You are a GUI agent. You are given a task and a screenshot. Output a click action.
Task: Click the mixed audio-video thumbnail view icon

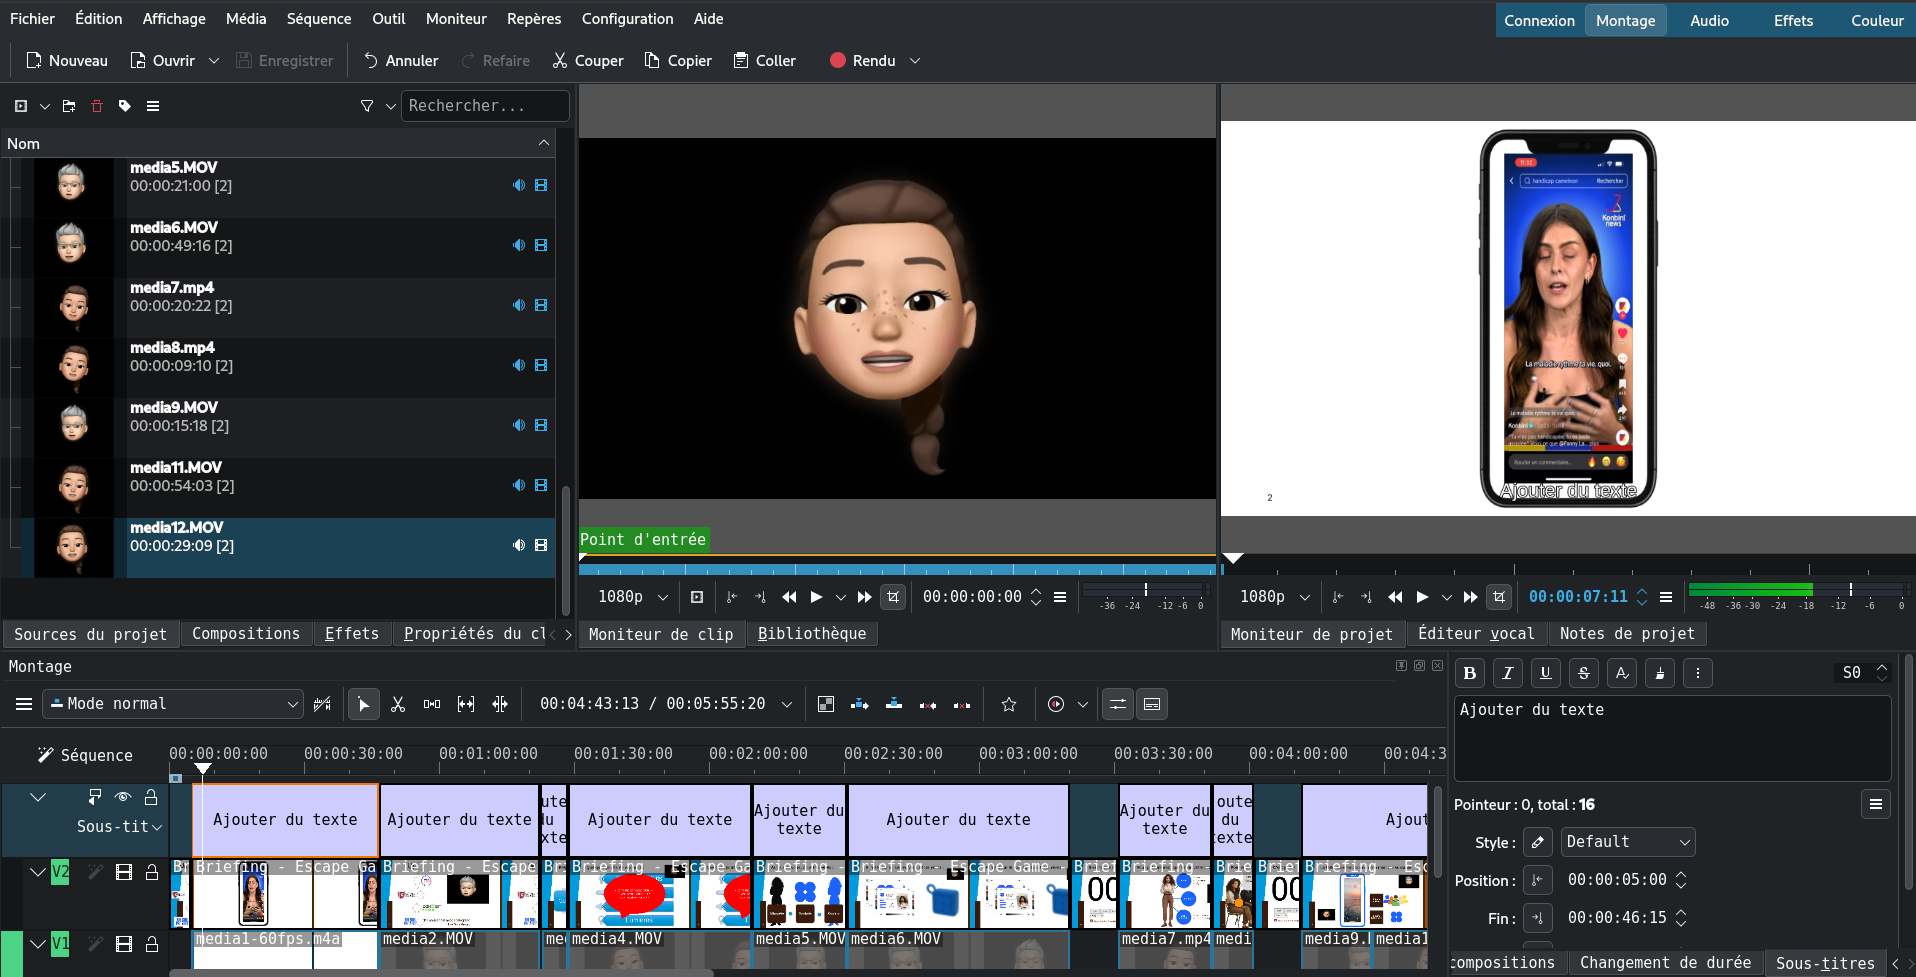pos(826,704)
